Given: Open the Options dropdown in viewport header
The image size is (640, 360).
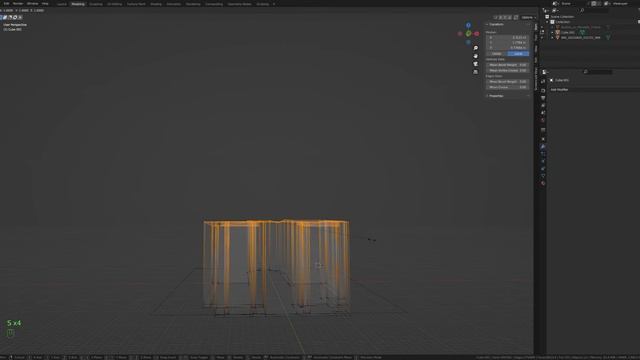Looking at the screenshot, I should (529, 18).
